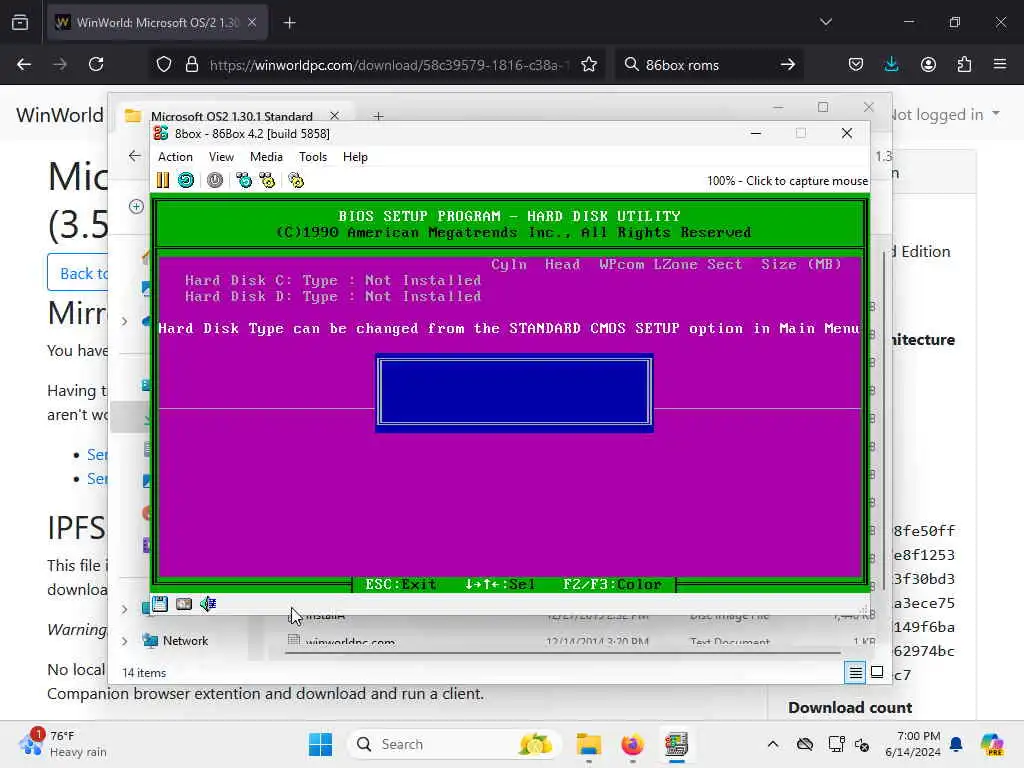Open the Windows Start menu
1024x768 pixels.
(320, 744)
